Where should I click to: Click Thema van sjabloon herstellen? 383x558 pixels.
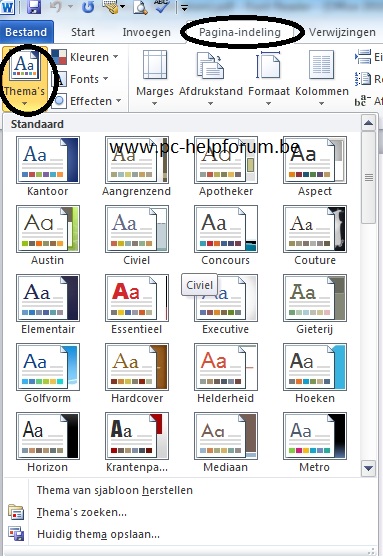coord(114,490)
